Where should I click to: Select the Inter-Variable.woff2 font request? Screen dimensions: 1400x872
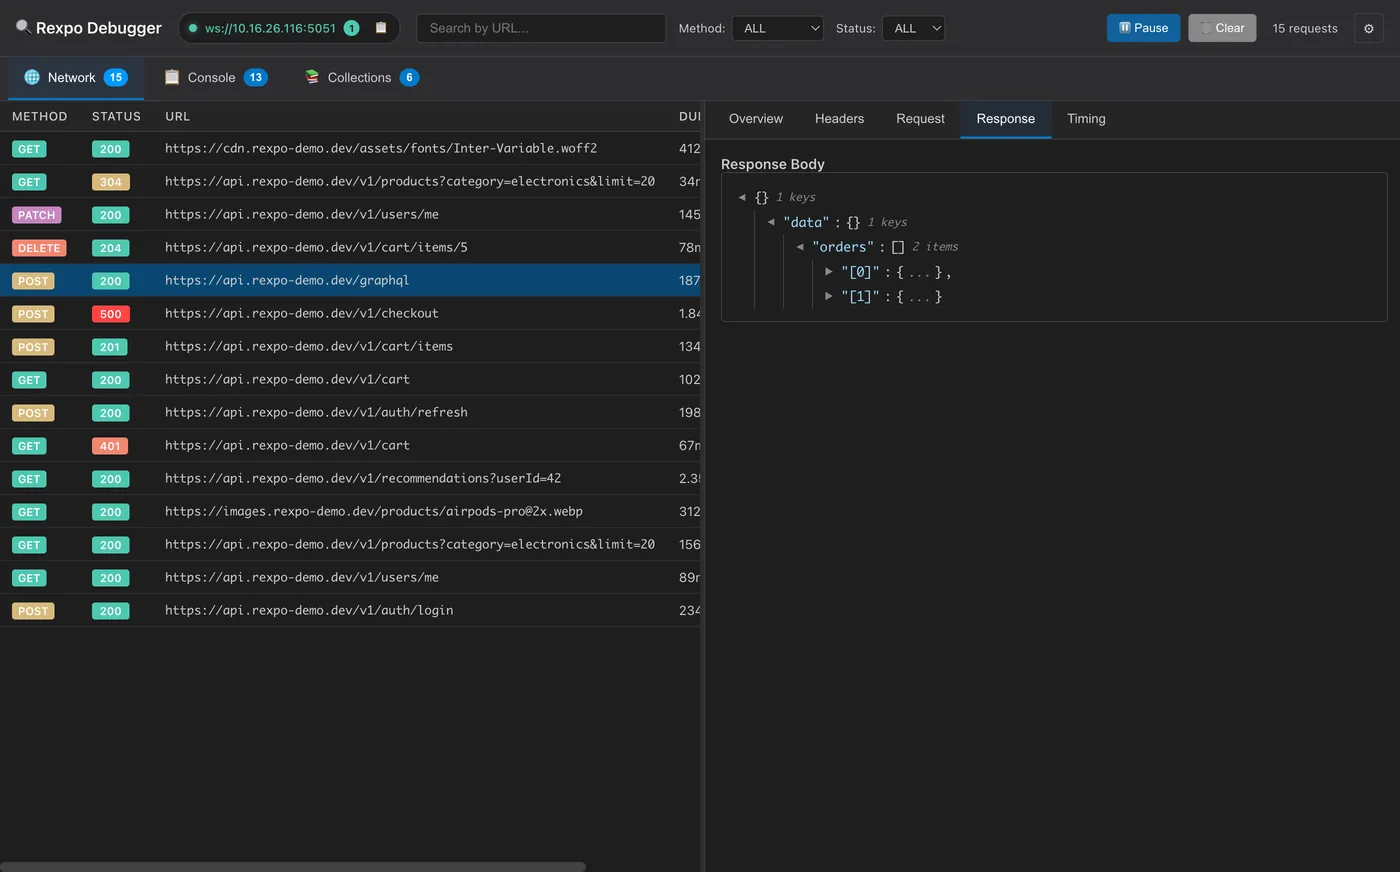(350, 148)
